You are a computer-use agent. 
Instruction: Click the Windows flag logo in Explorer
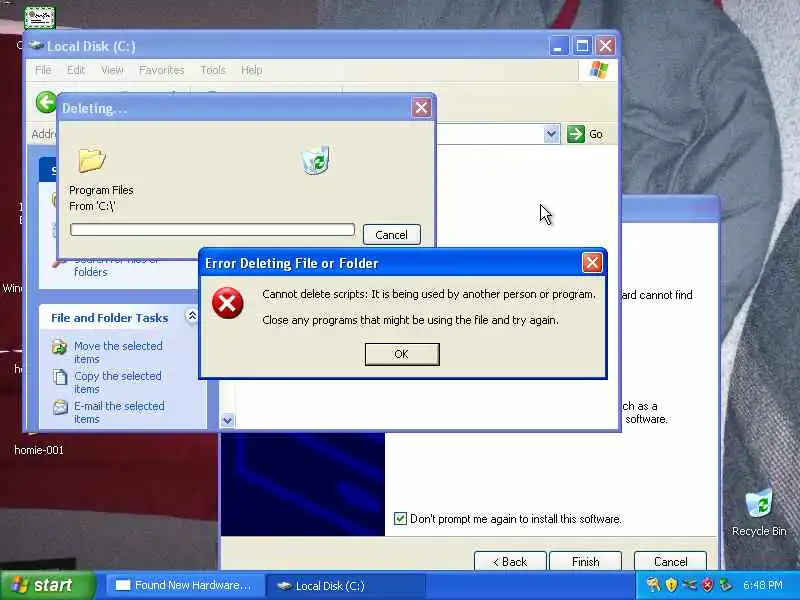[x=598, y=70]
